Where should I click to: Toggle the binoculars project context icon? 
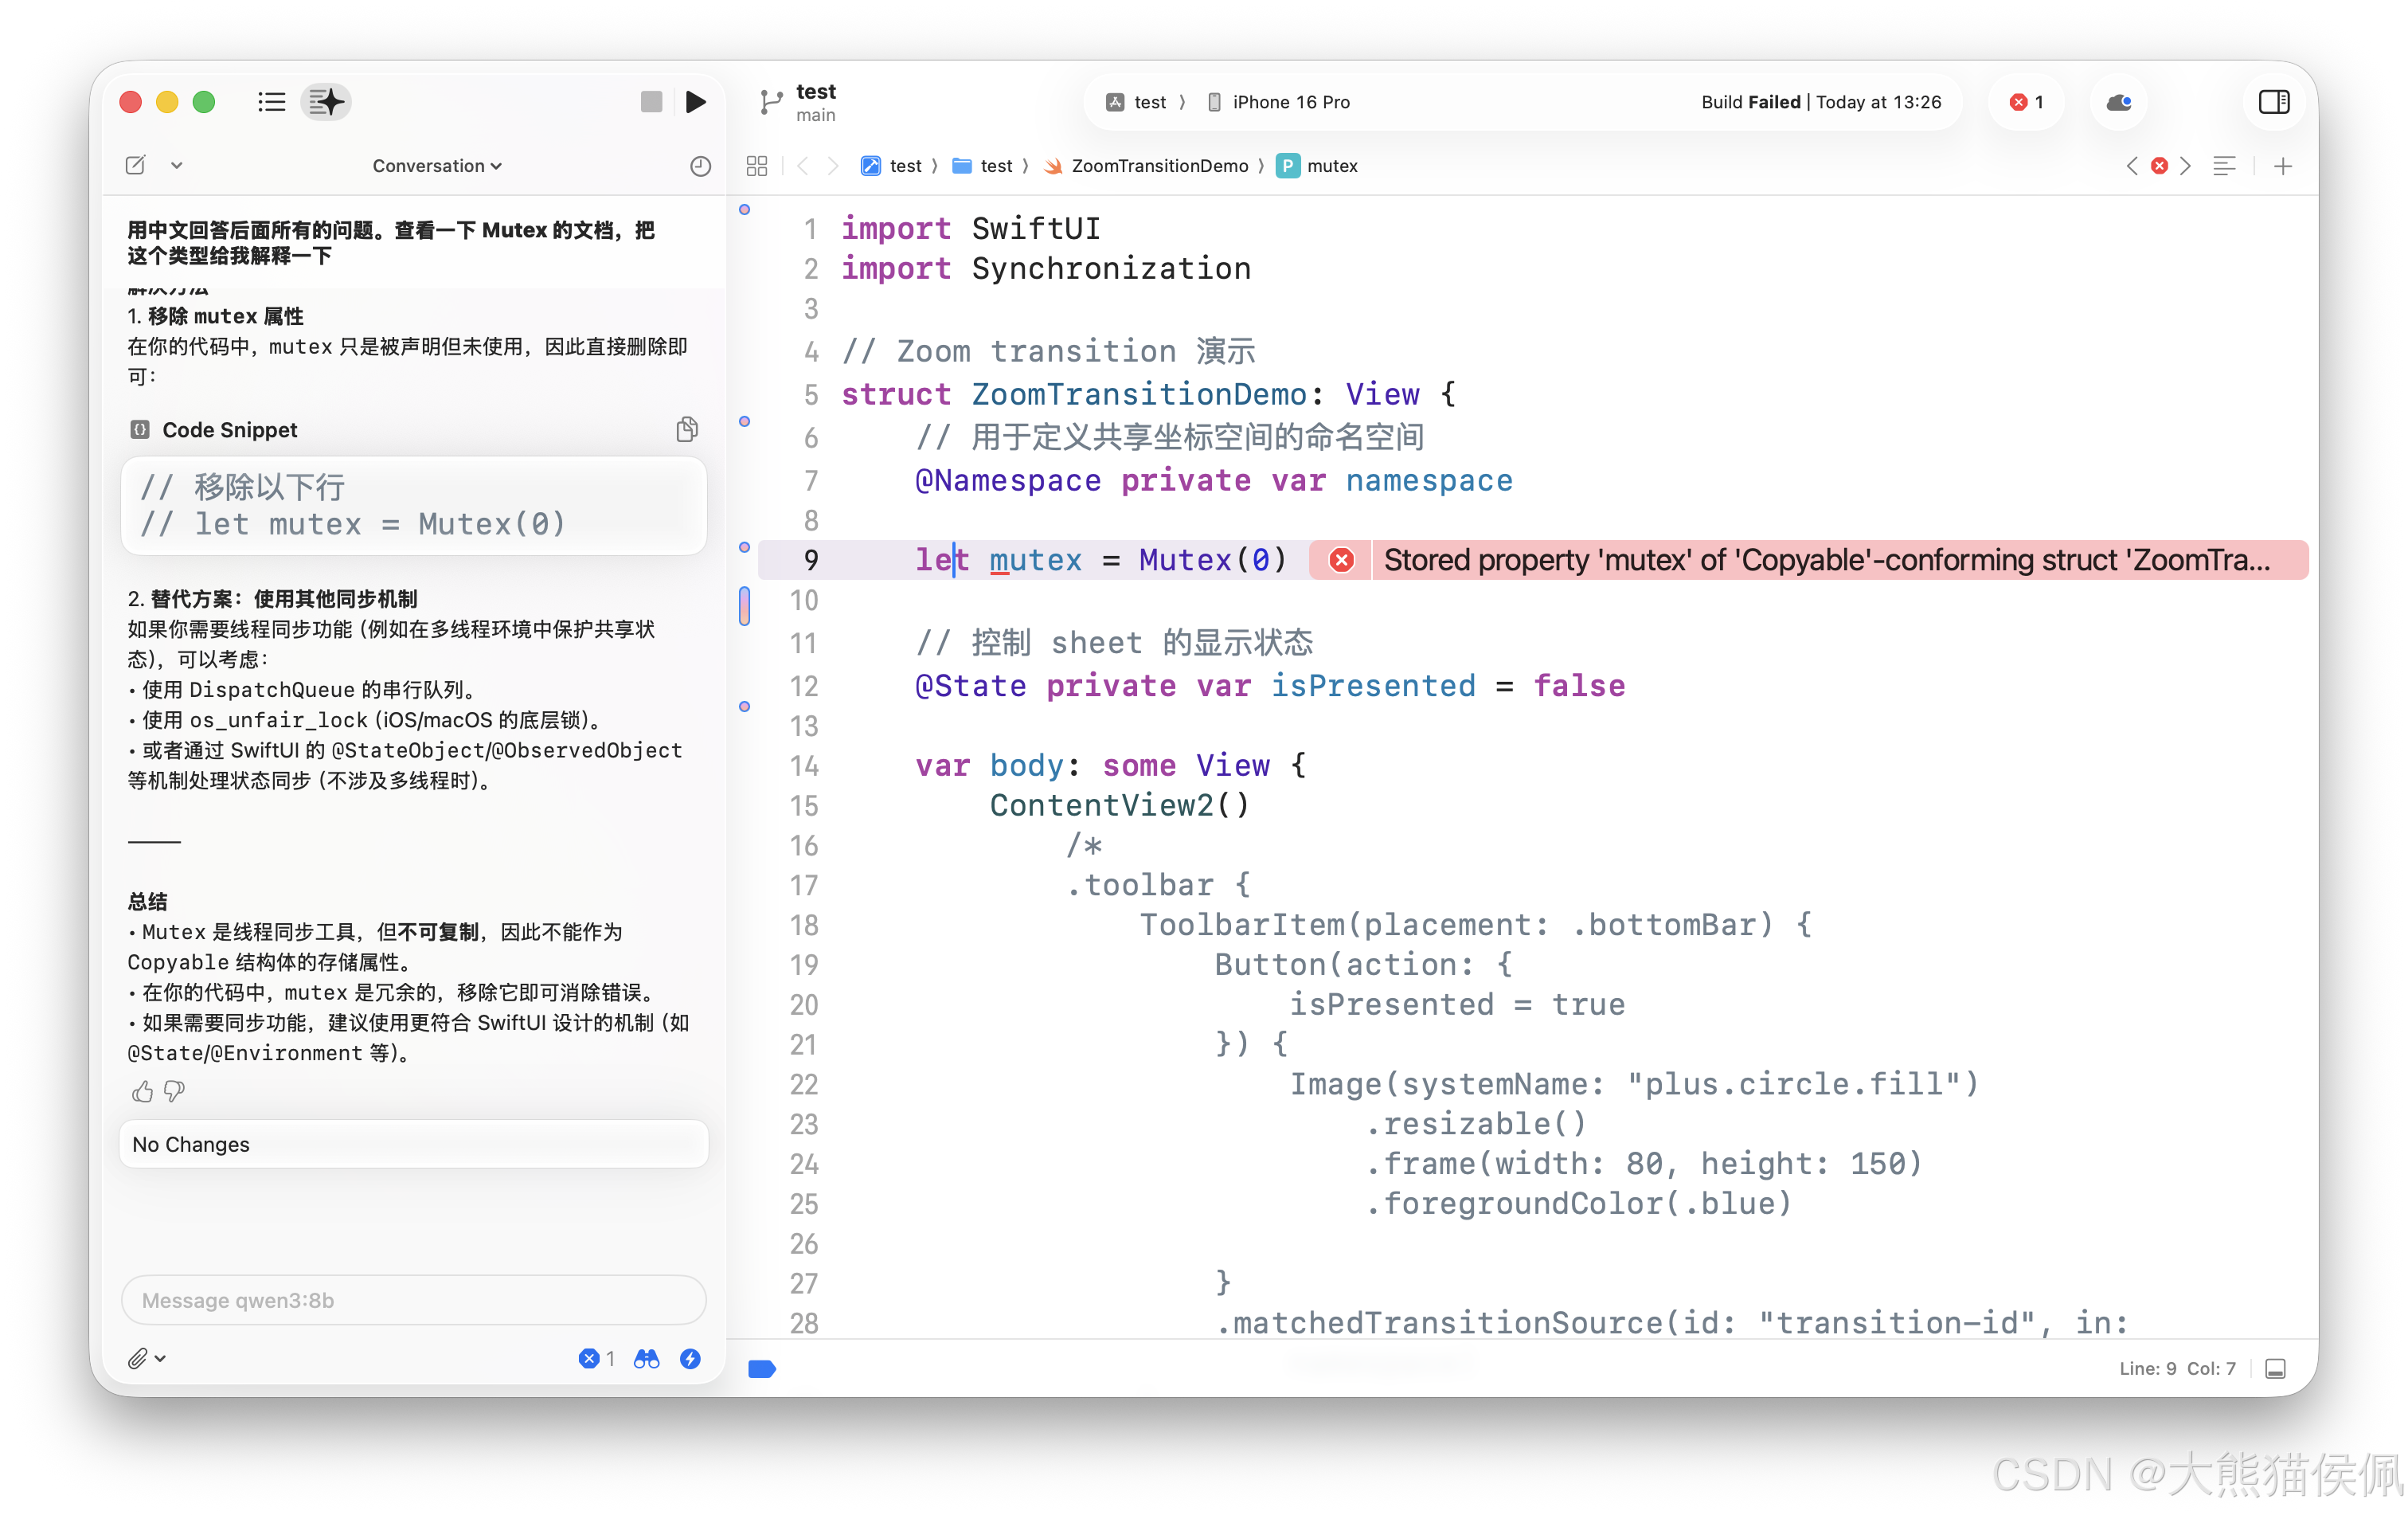pos(647,1358)
